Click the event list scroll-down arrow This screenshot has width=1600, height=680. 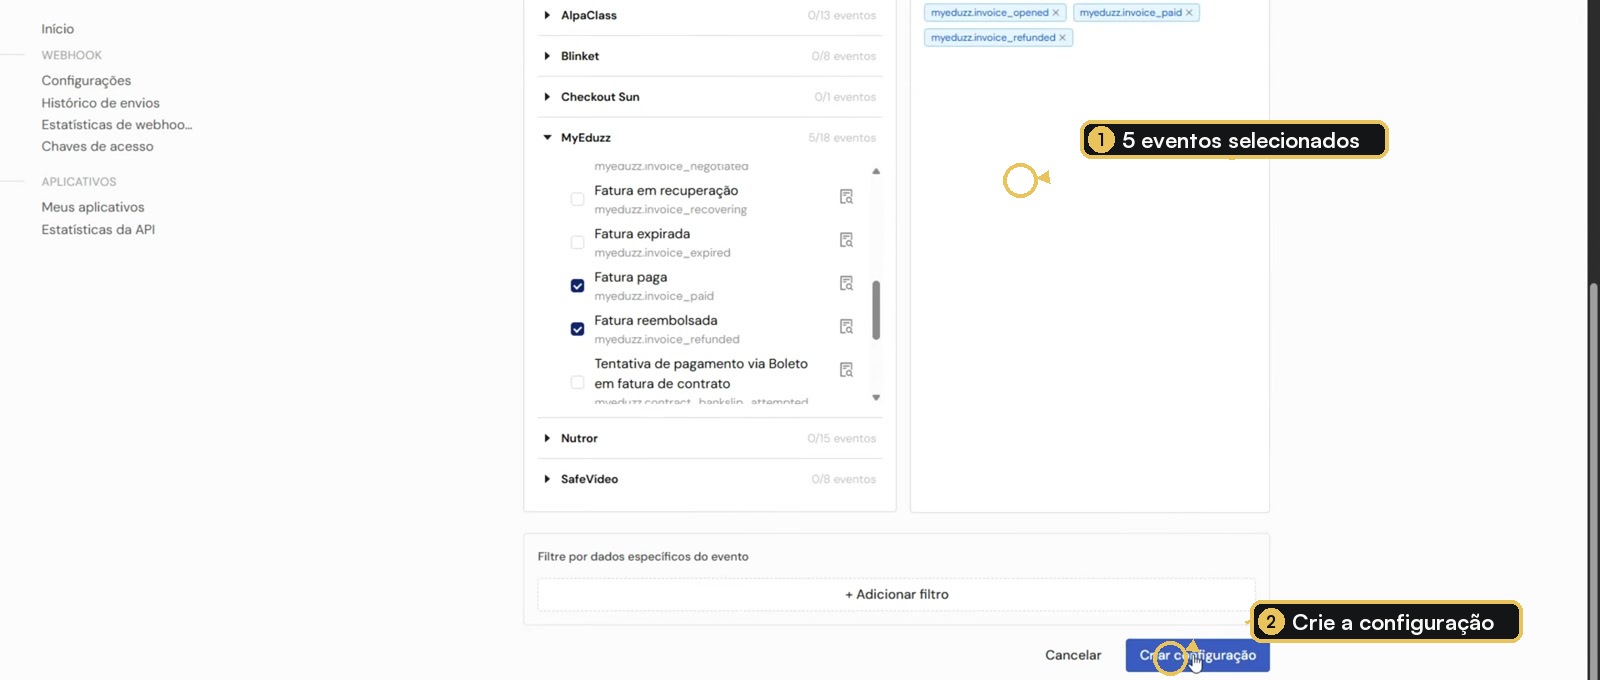point(876,398)
